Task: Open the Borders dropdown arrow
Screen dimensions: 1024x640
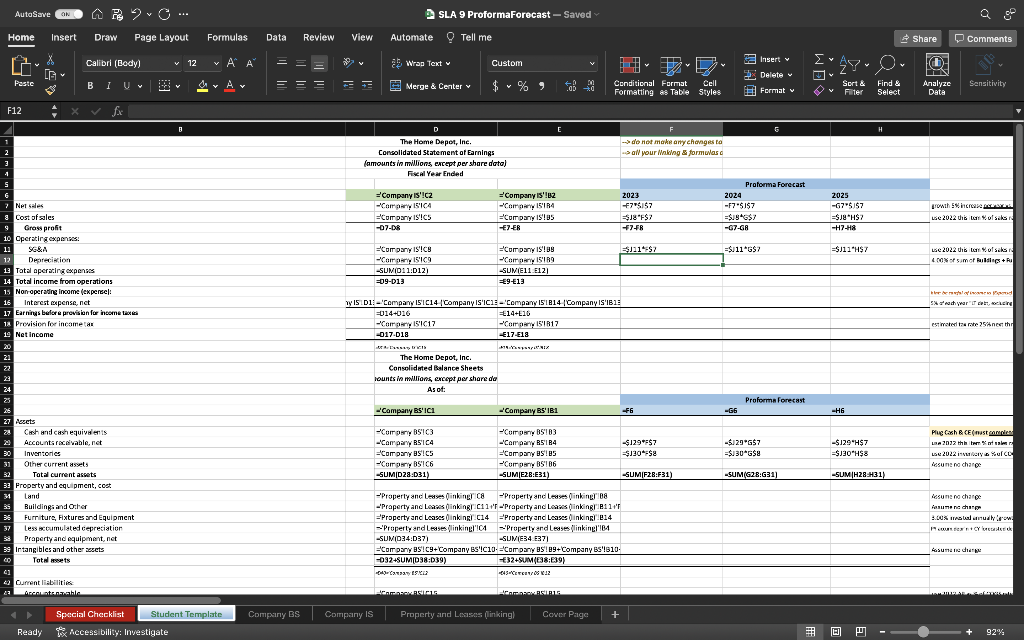Action: (177, 86)
